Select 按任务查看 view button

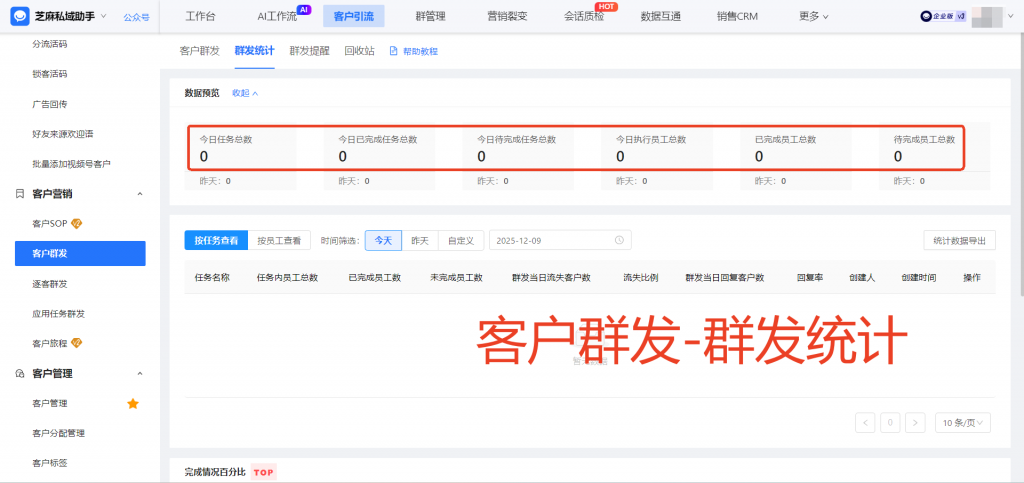point(216,240)
